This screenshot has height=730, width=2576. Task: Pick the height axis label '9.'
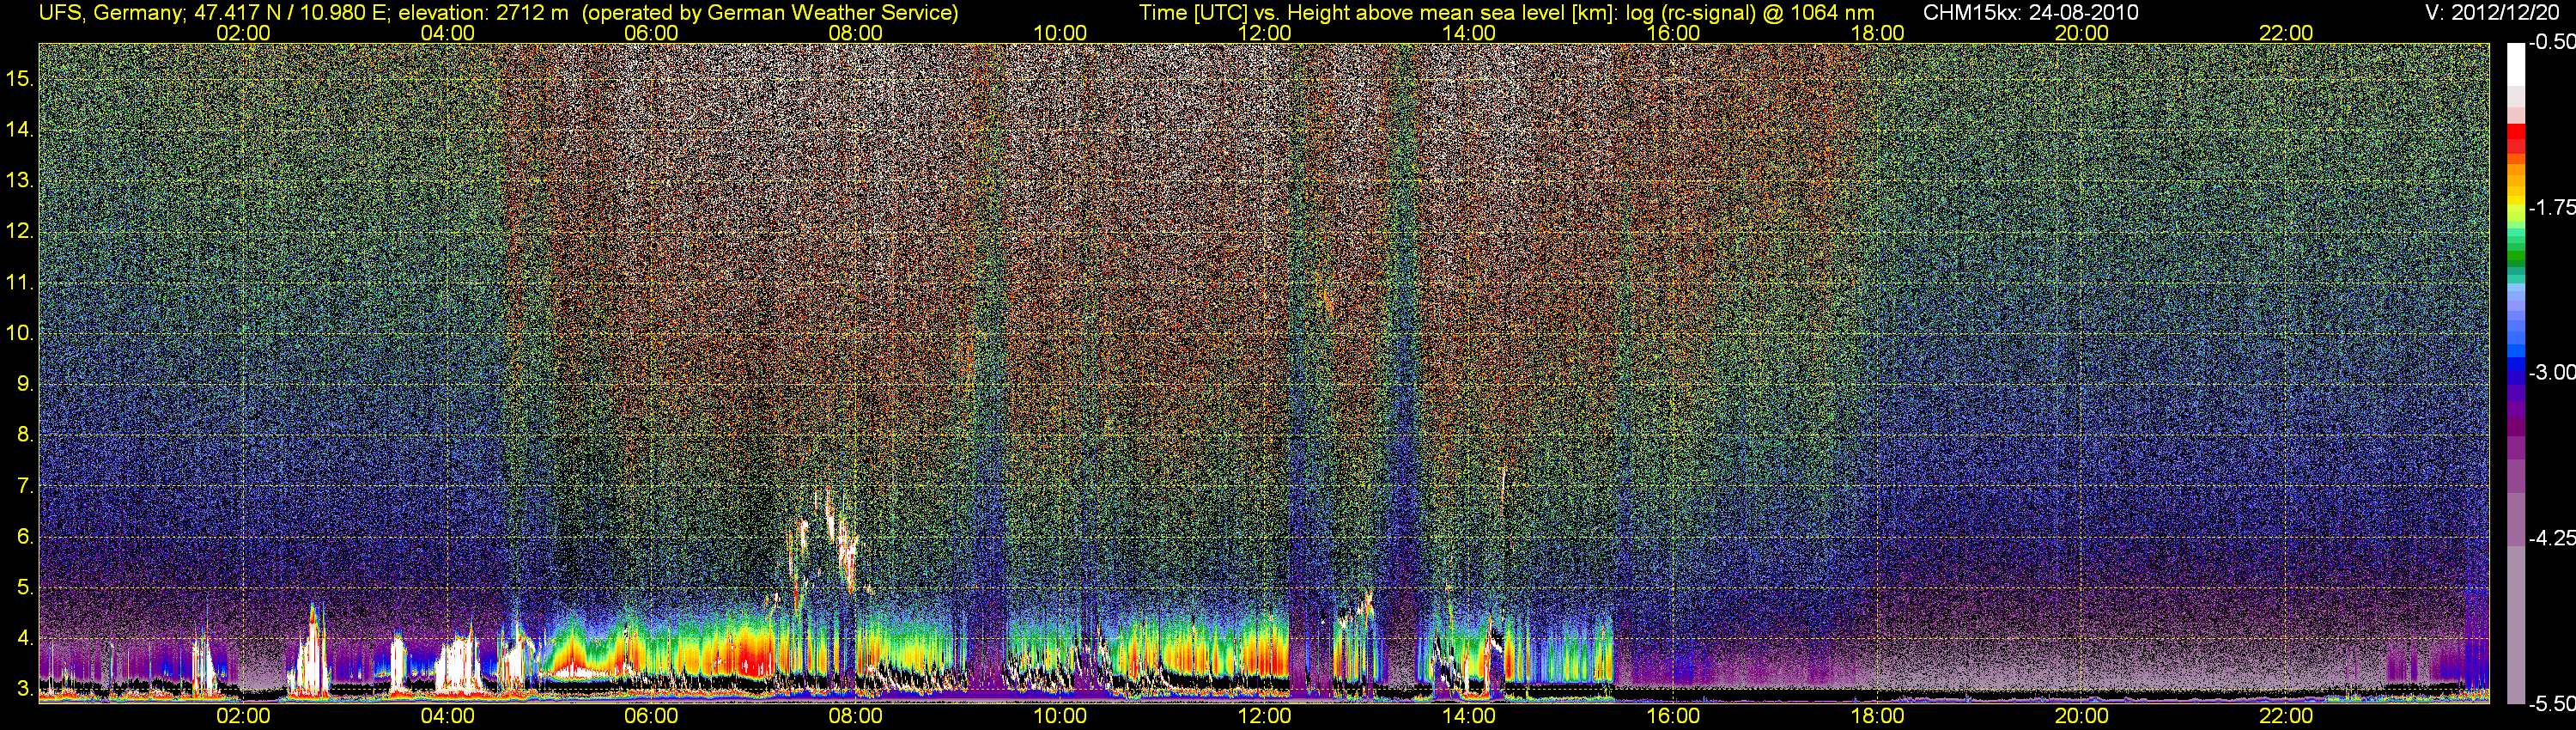click(x=25, y=384)
